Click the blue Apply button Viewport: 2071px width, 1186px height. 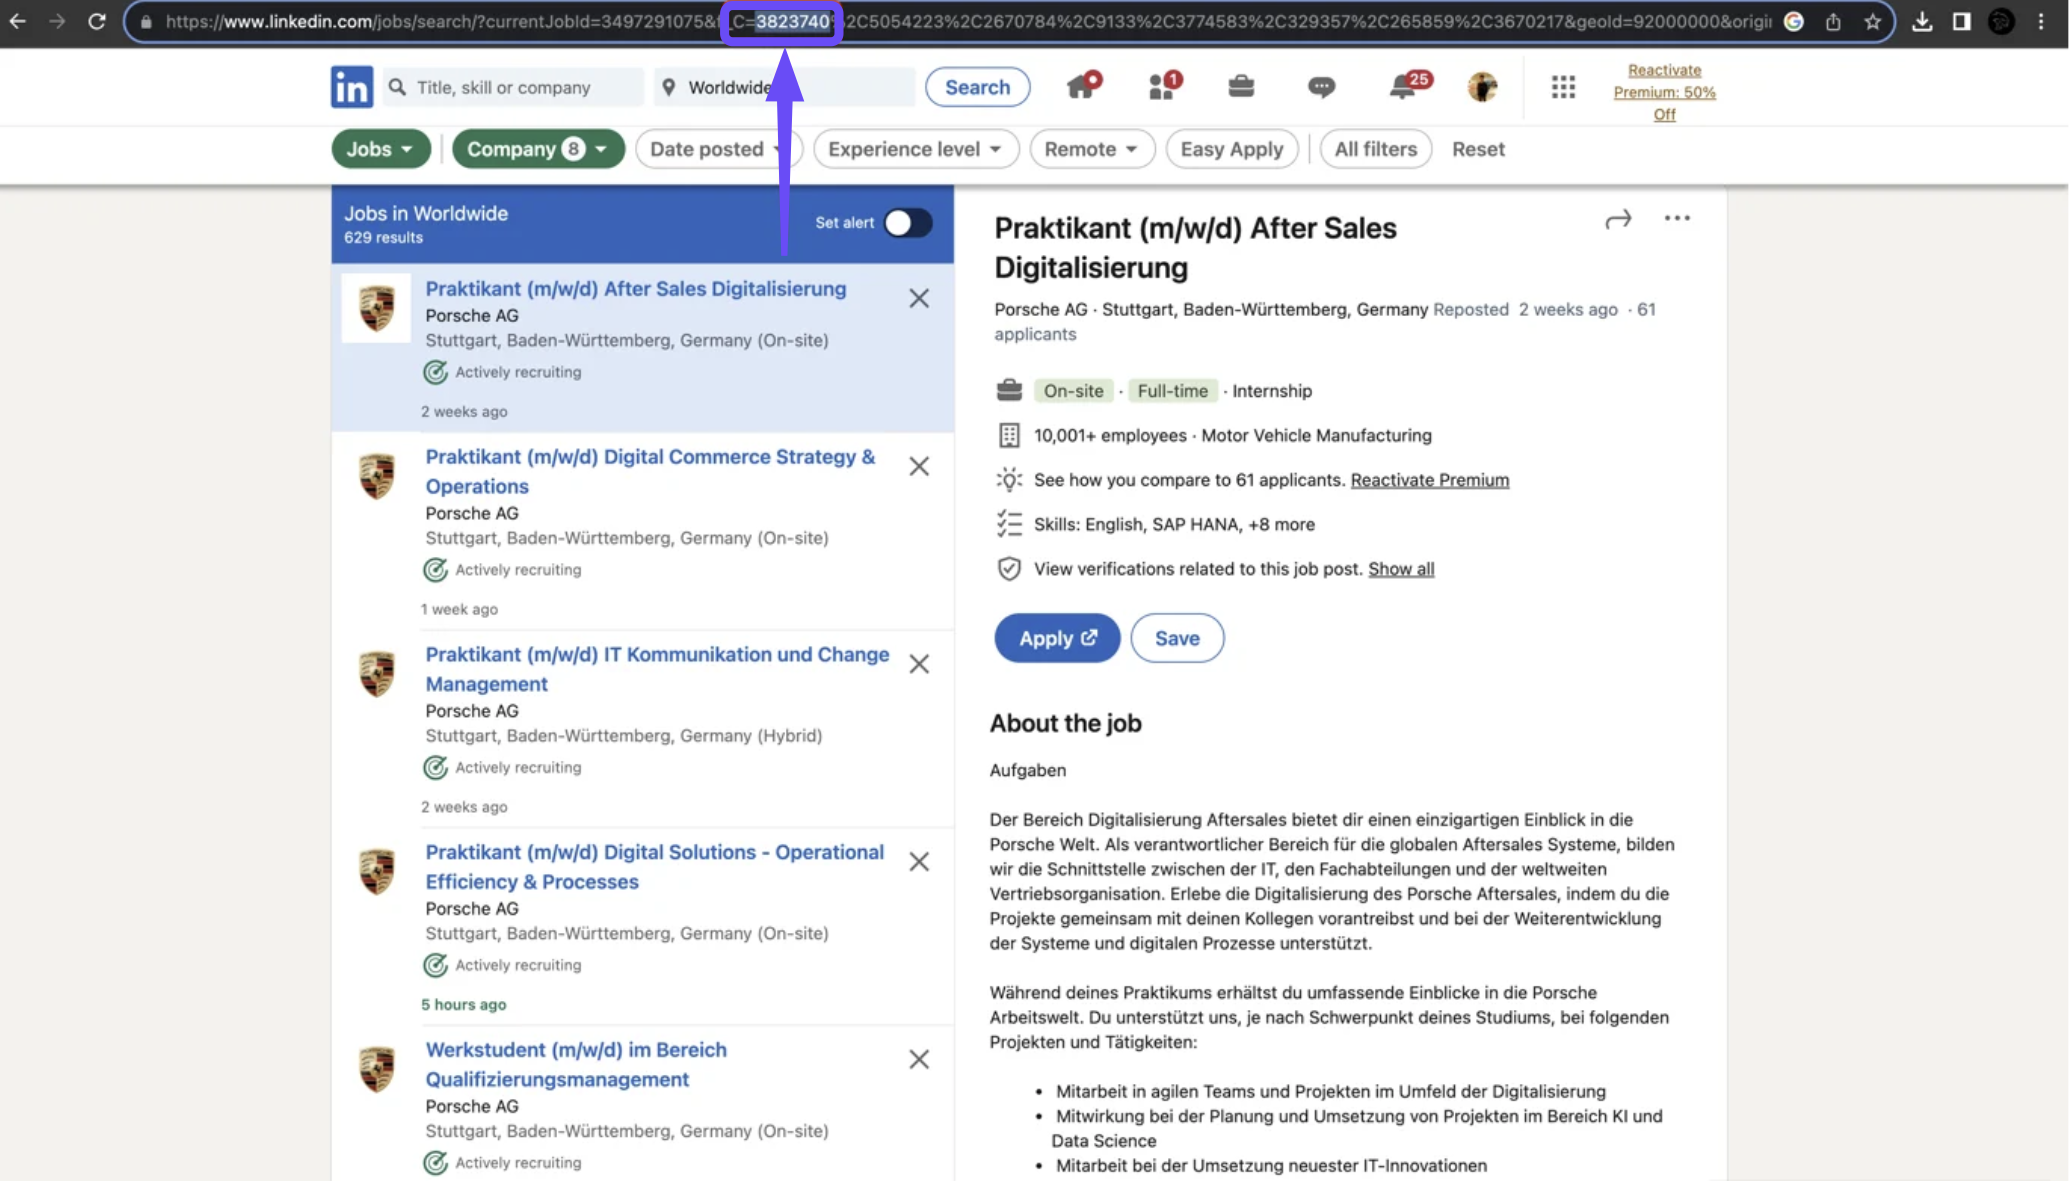[x=1058, y=639]
